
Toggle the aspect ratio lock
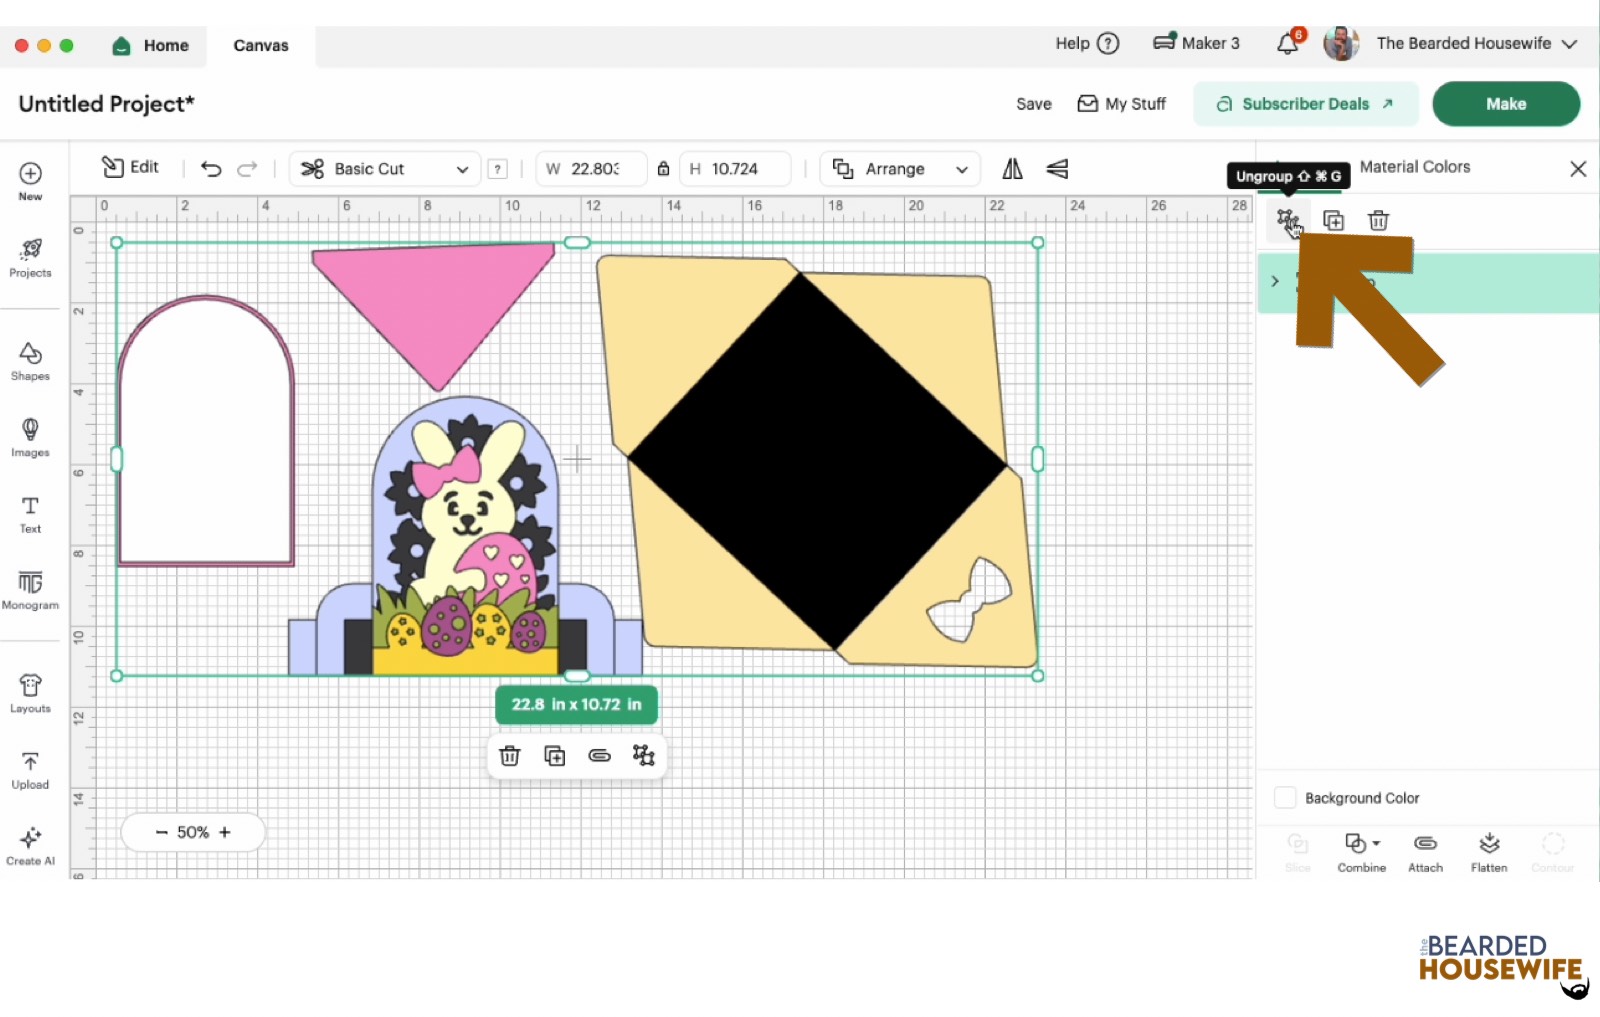click(663, 169)
